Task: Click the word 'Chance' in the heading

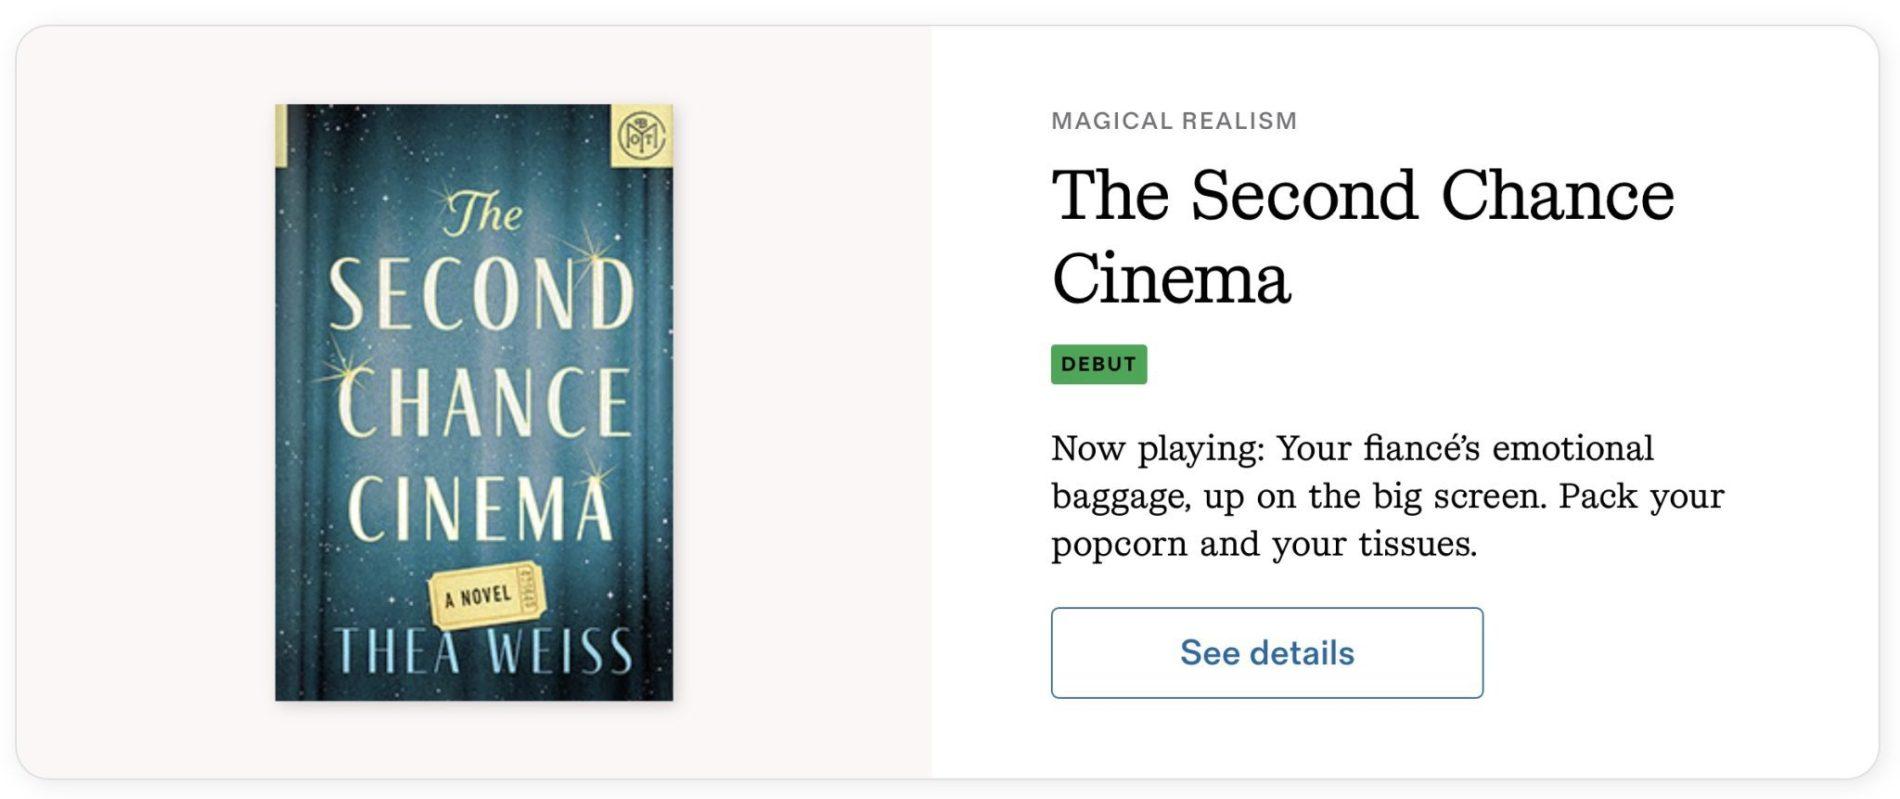Action: (x=1556, y=194)
